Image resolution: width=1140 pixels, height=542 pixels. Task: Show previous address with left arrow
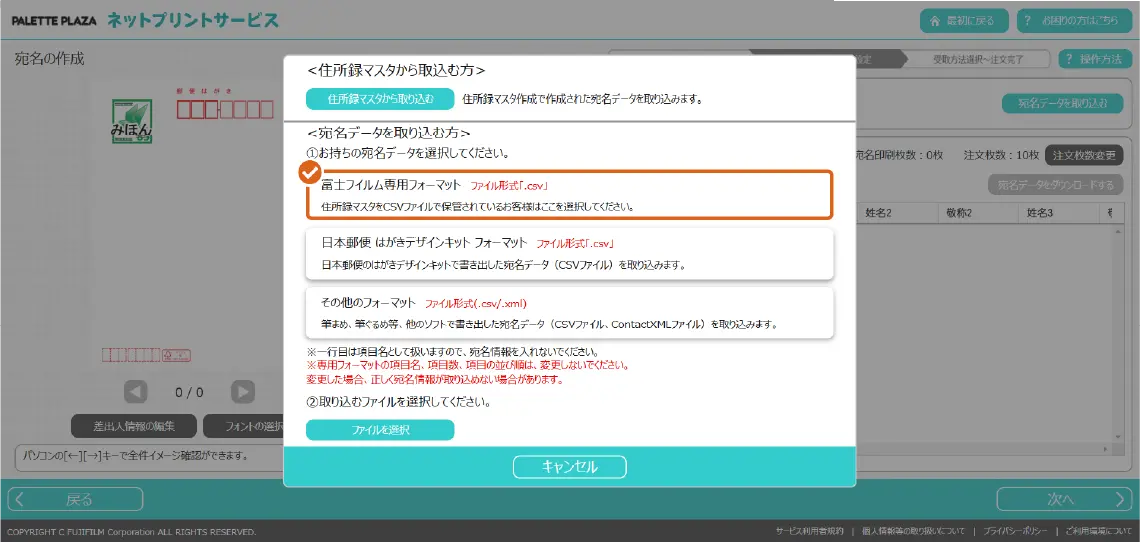(136, 392)
